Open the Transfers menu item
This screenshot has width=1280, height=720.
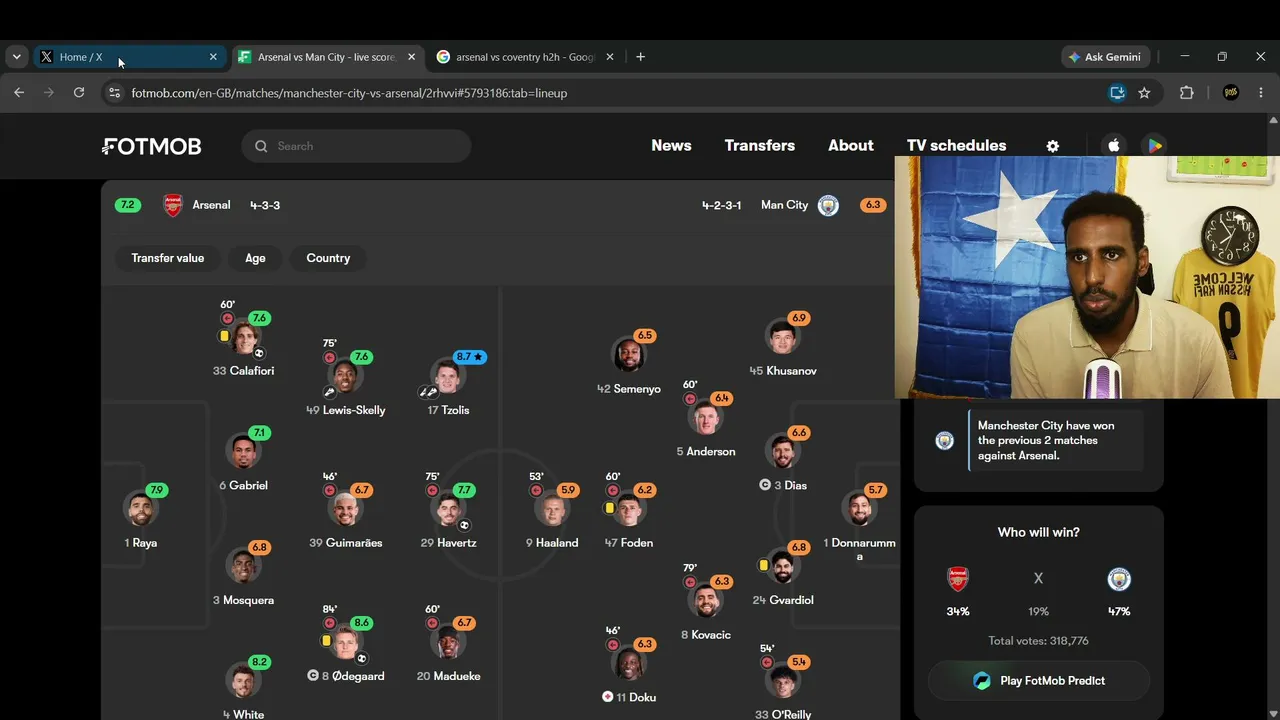[x=760, y=146]
